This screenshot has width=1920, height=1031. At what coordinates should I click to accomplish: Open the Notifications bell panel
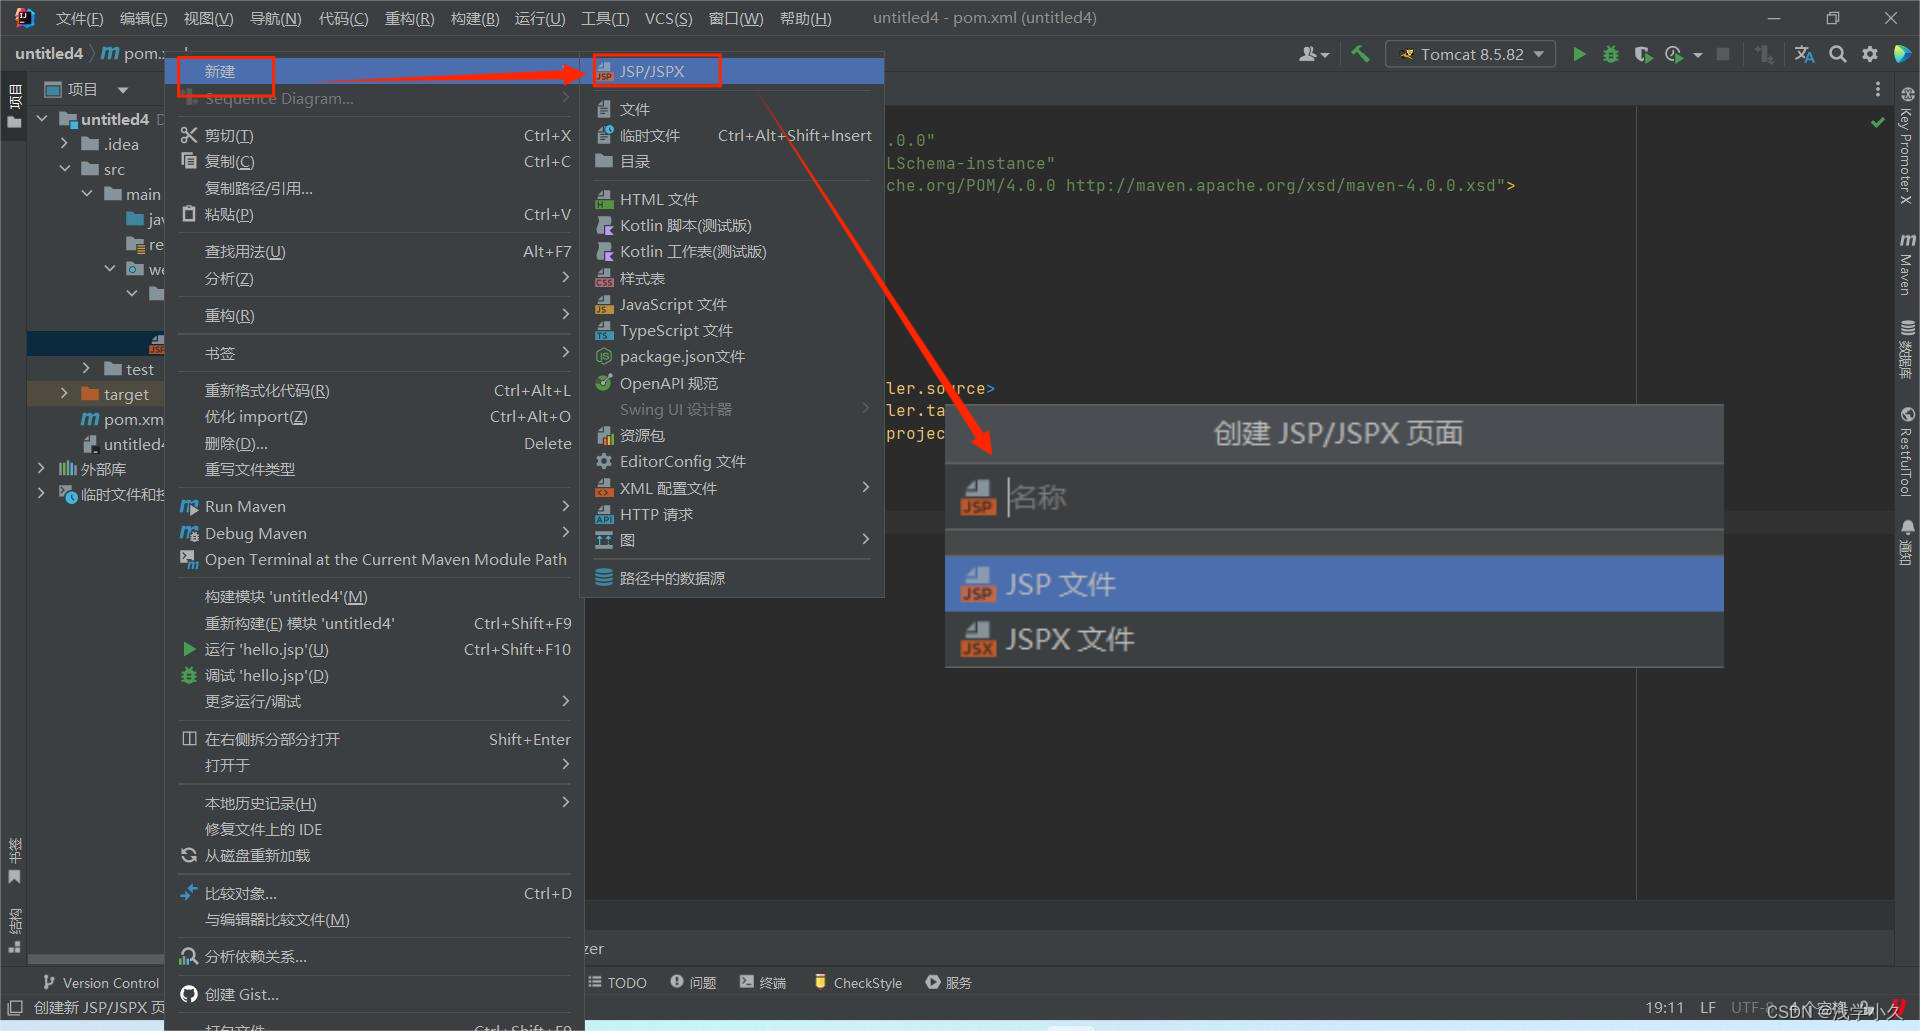tap(1907, 541)
